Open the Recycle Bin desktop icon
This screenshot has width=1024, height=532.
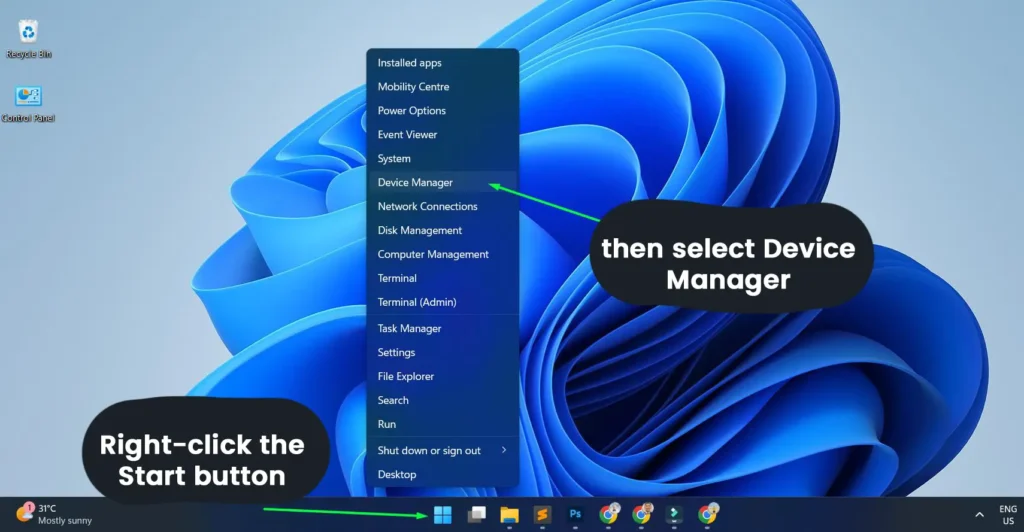28,39
